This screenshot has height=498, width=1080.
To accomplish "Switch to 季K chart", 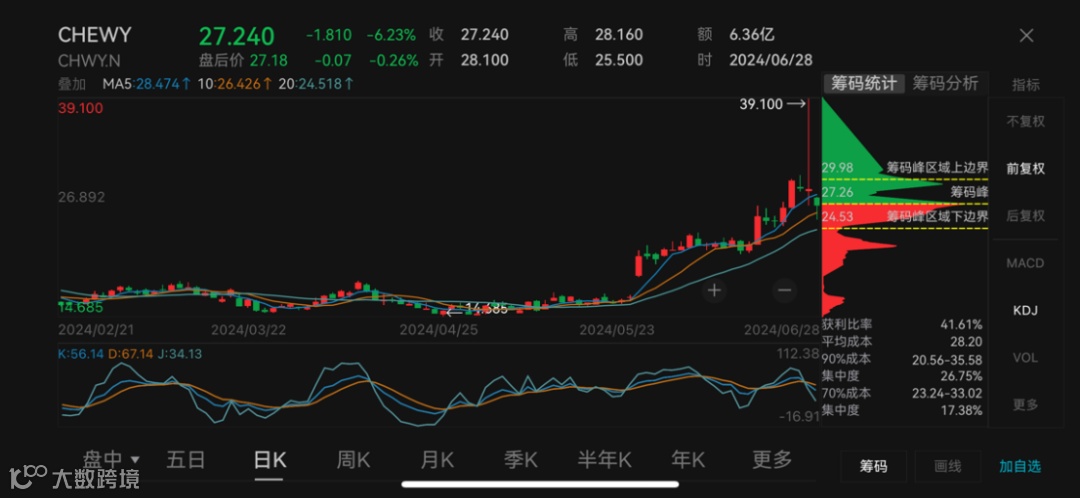I will (x=521, y=459).
